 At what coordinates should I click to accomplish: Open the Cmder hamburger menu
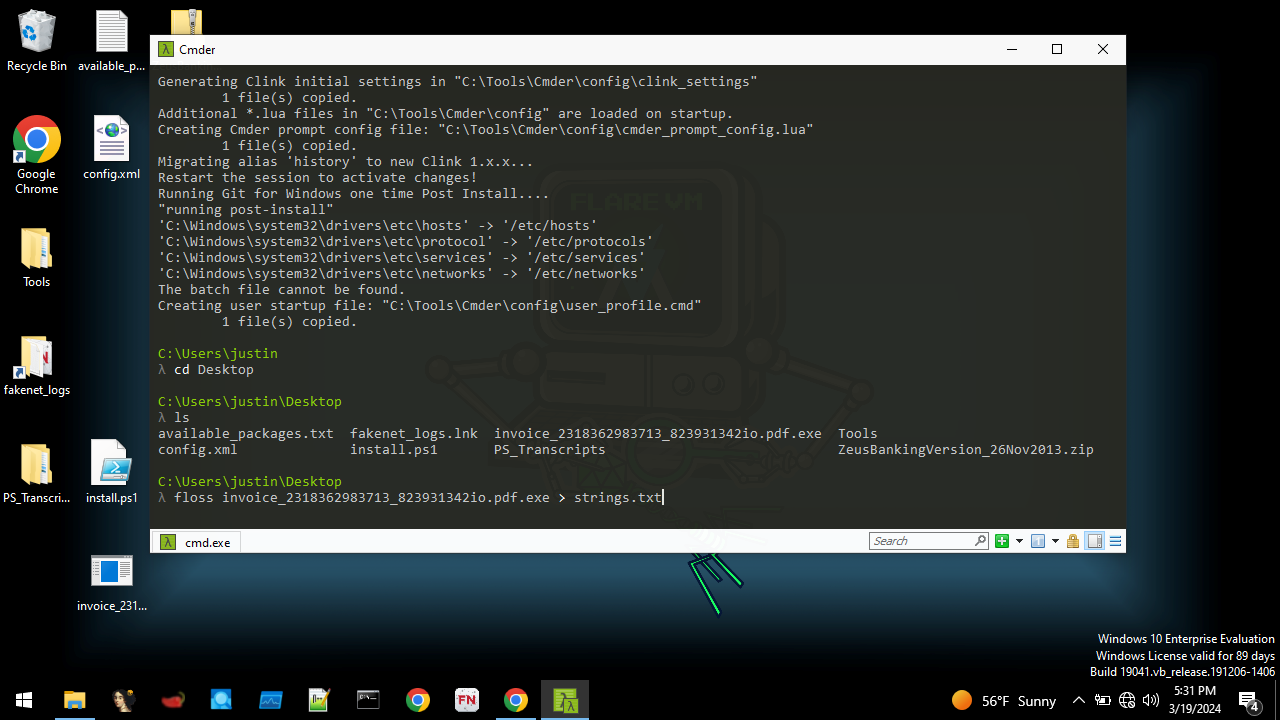point(1114,540)
